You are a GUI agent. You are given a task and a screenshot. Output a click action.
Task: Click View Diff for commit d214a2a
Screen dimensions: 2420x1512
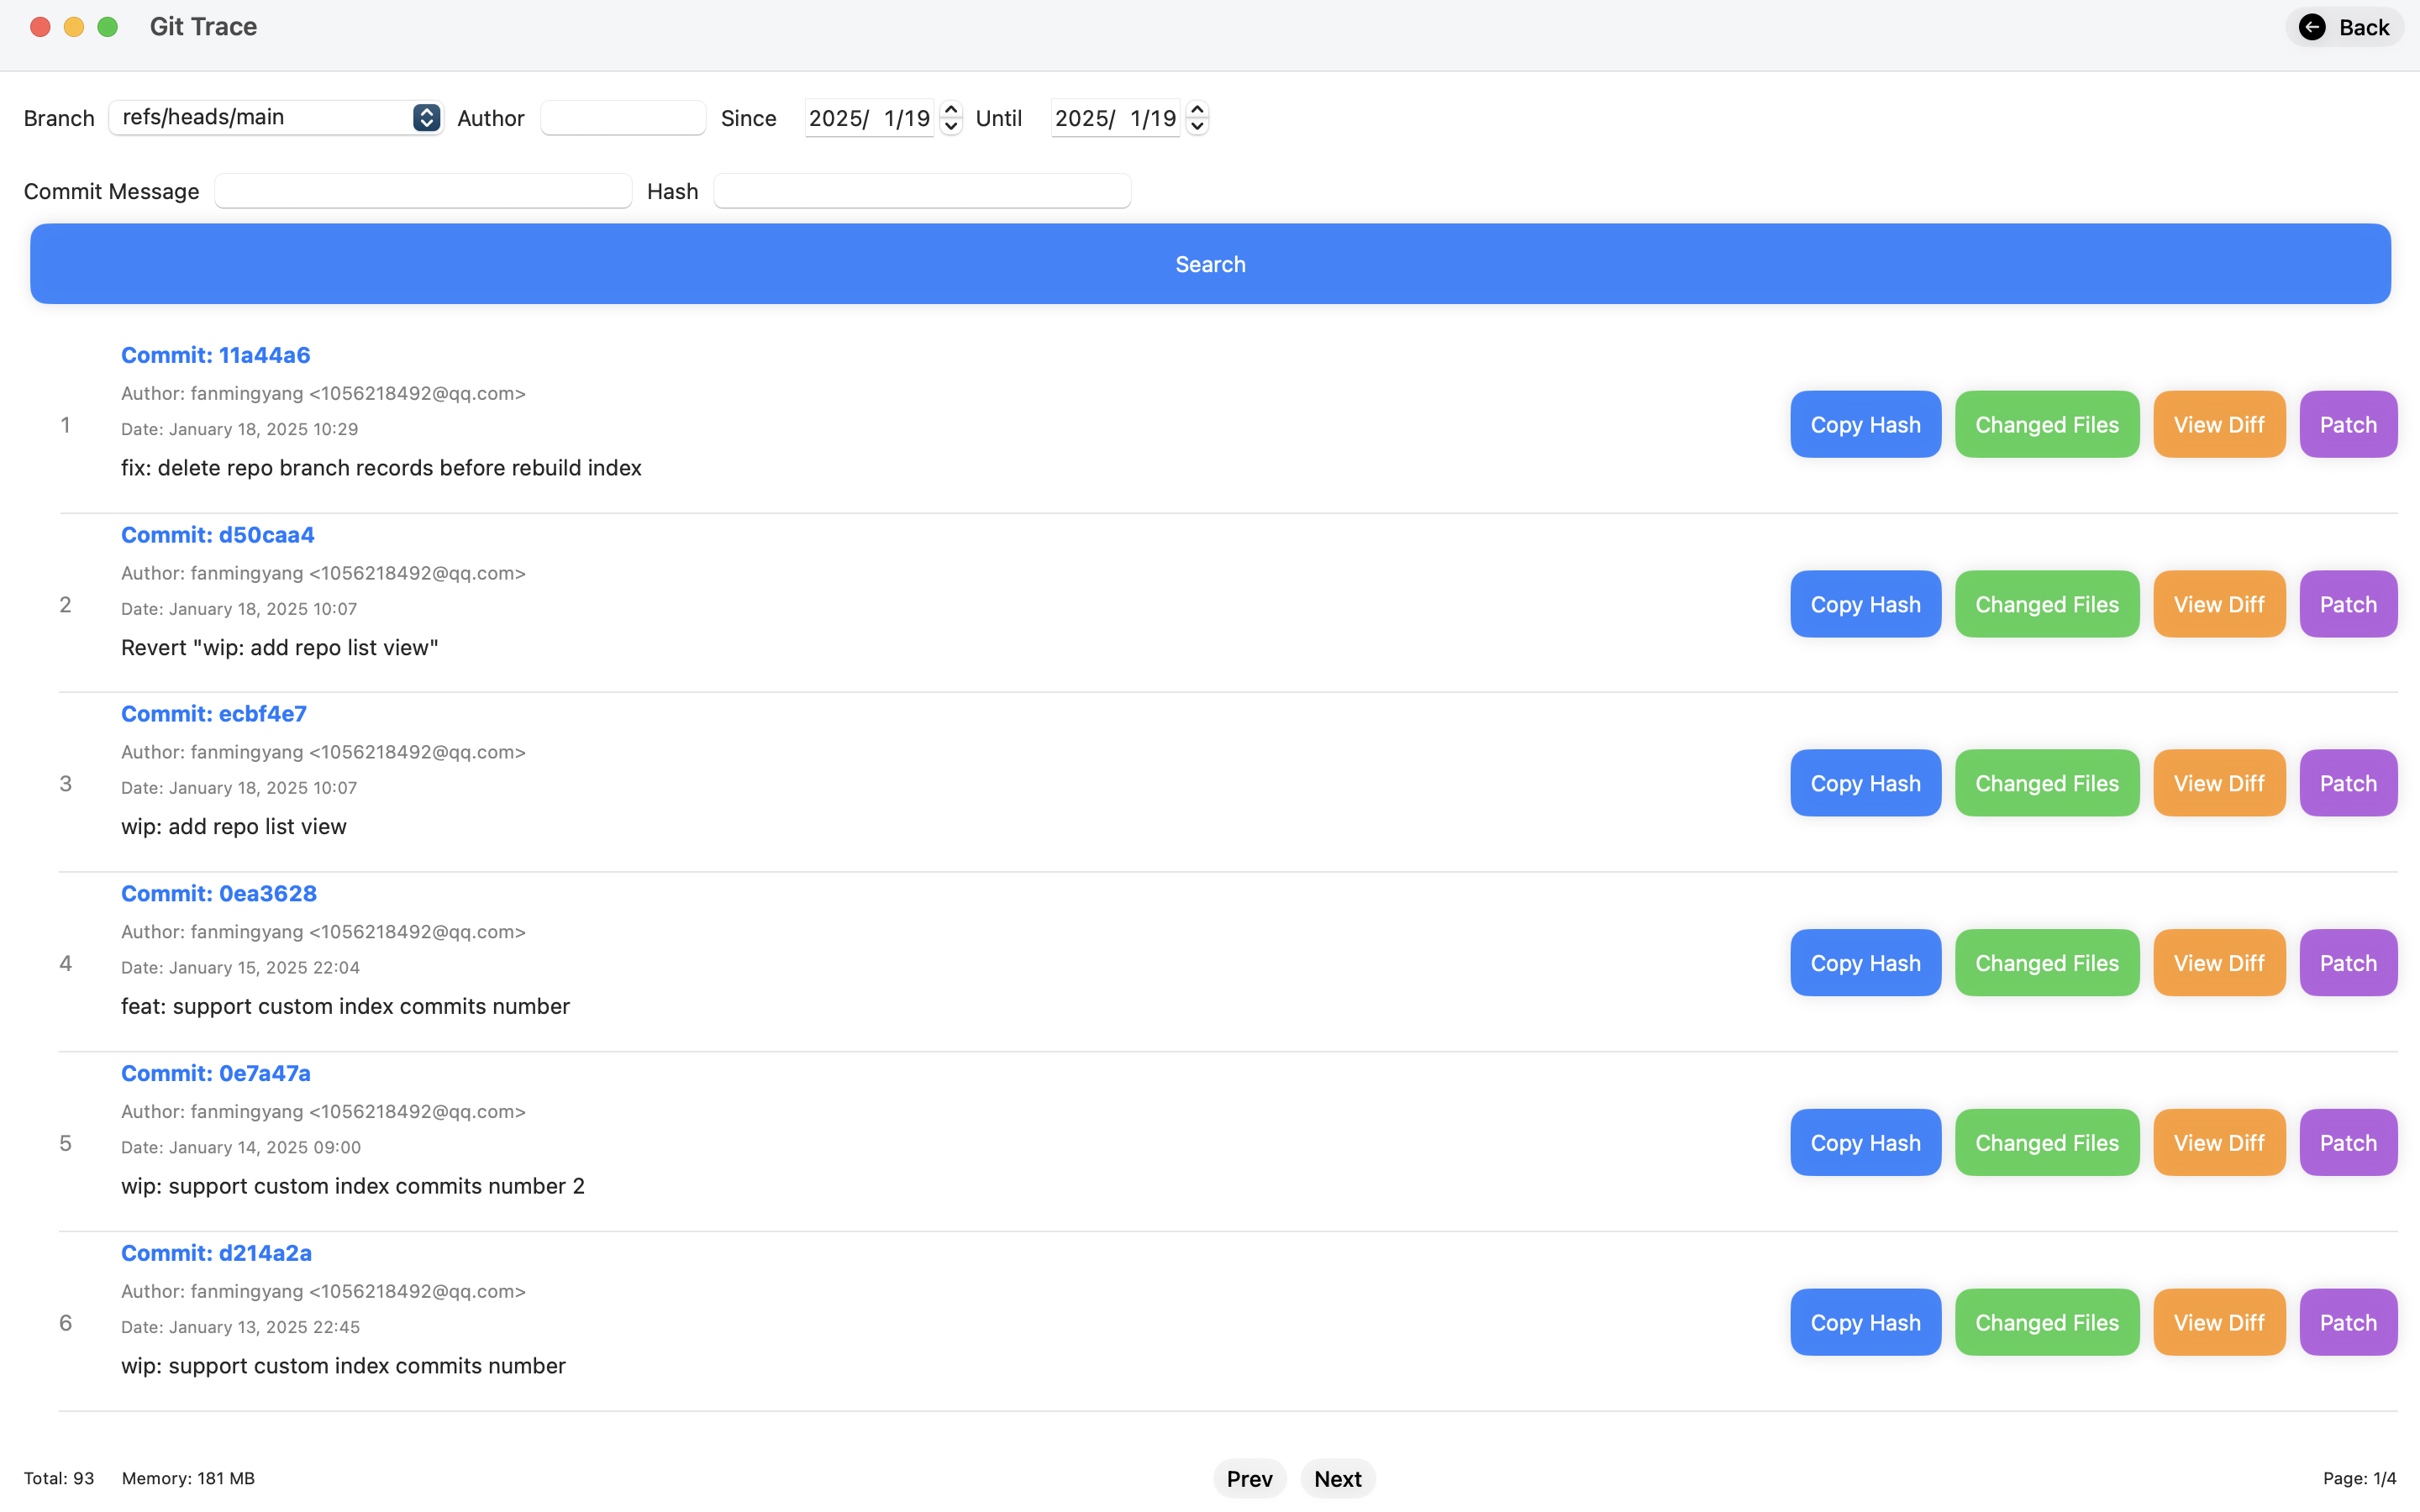(2219, 1321)
